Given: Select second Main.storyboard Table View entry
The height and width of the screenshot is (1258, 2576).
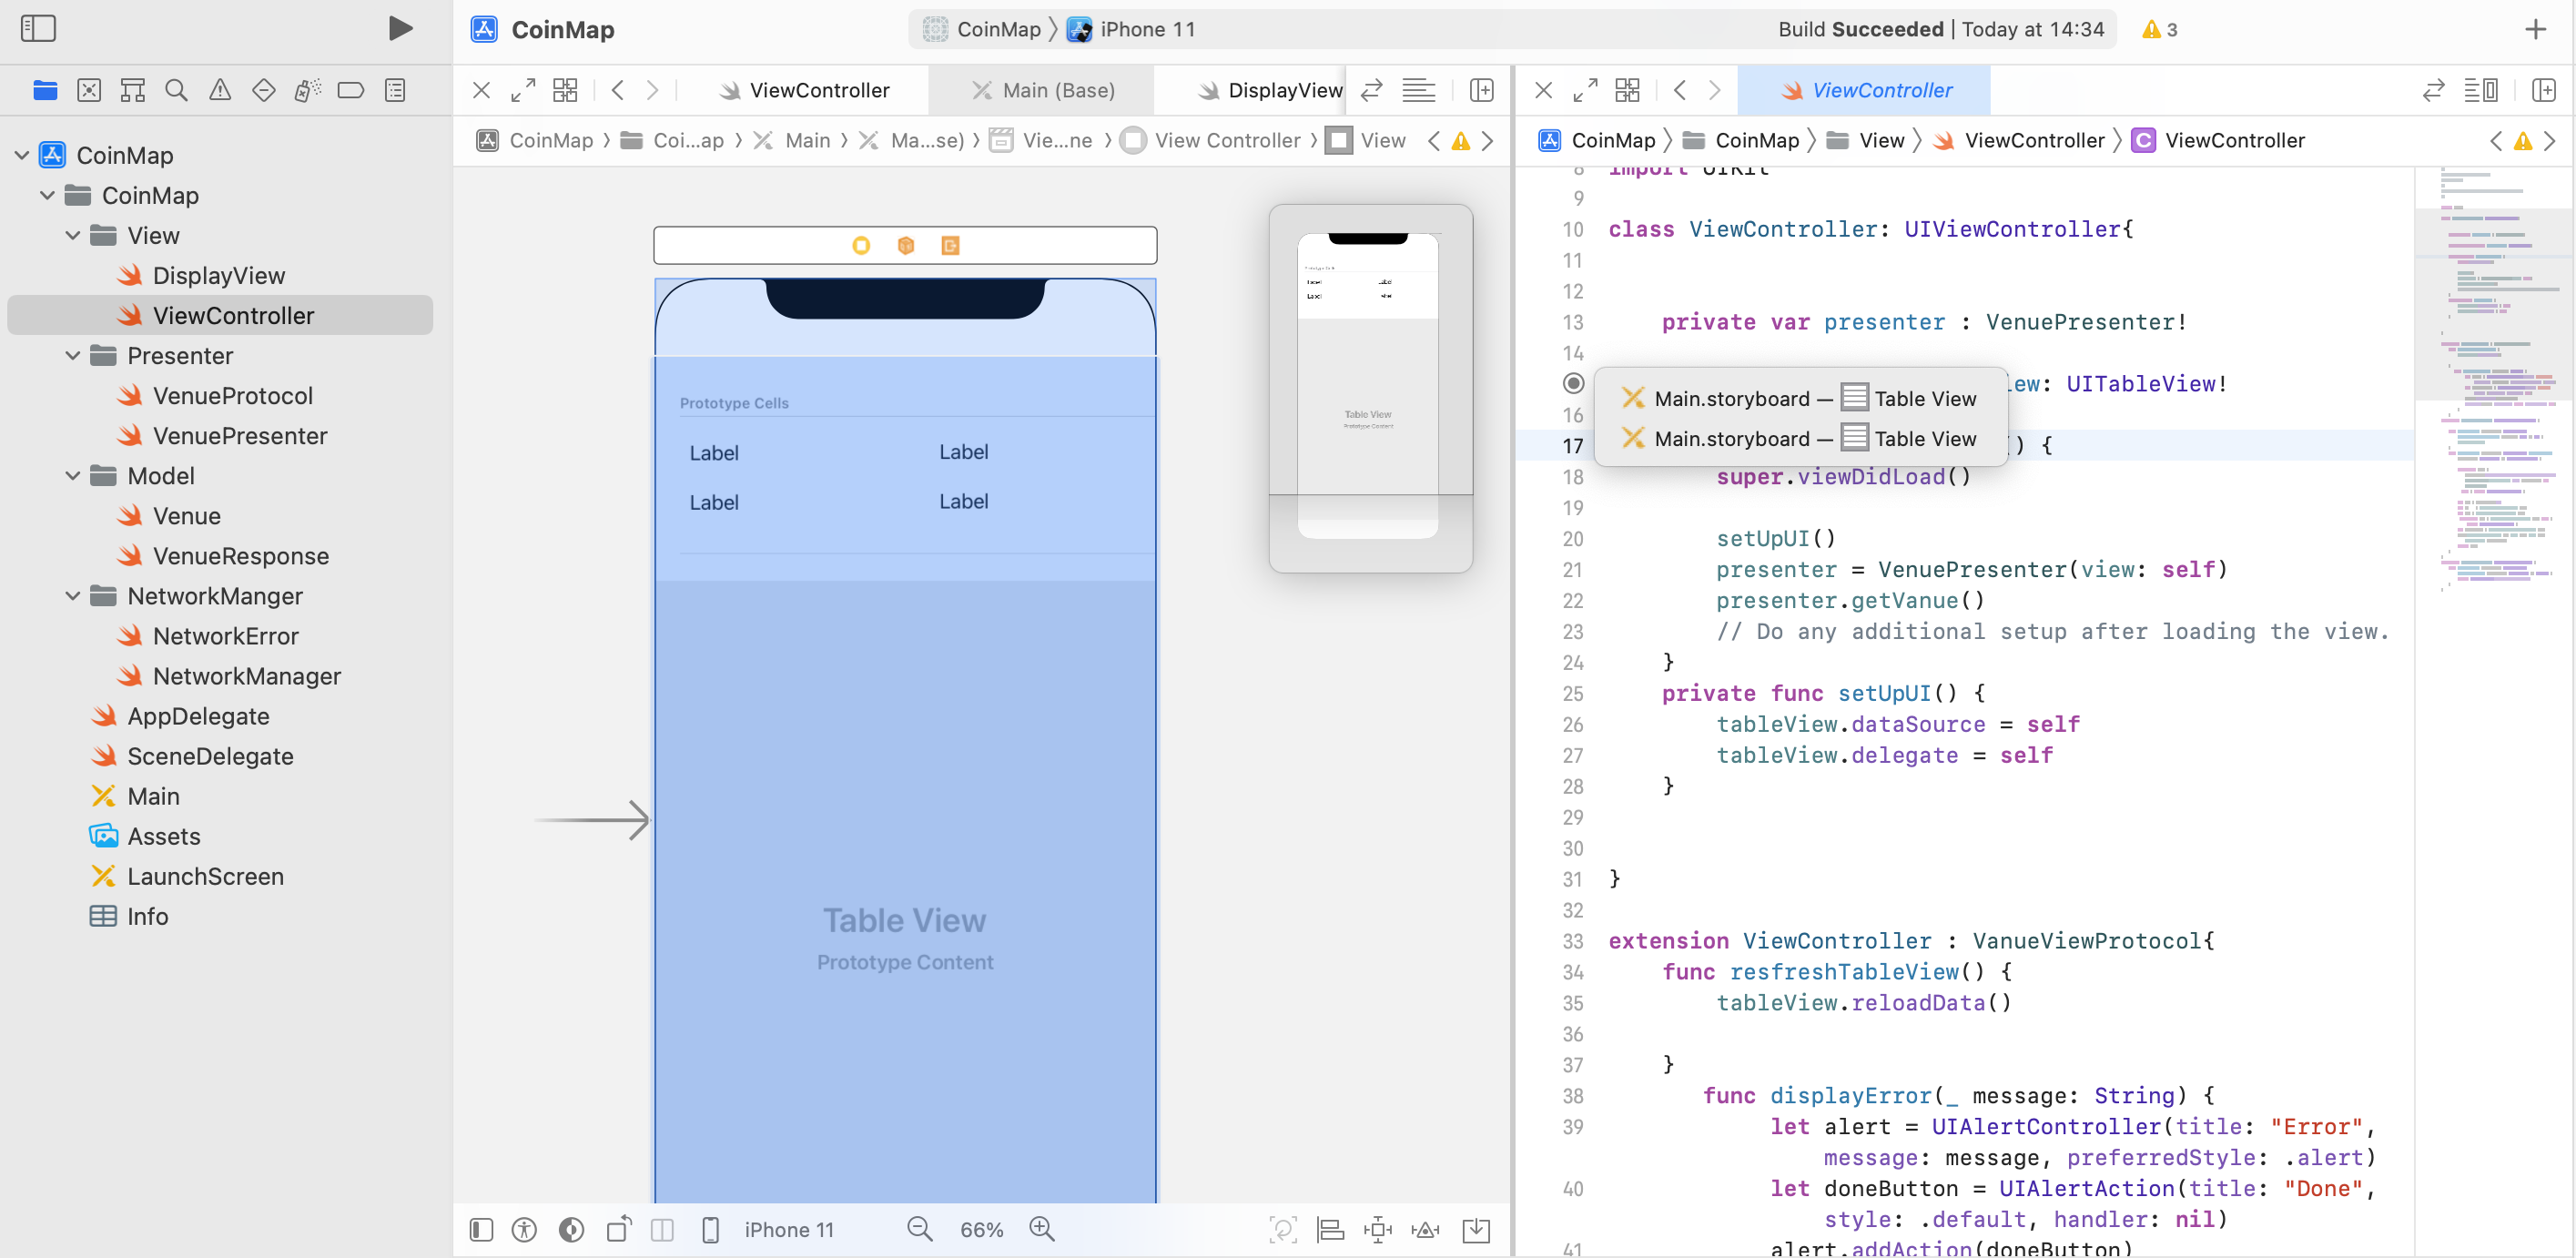Looking at the screenshot, I should [1799, 438].
